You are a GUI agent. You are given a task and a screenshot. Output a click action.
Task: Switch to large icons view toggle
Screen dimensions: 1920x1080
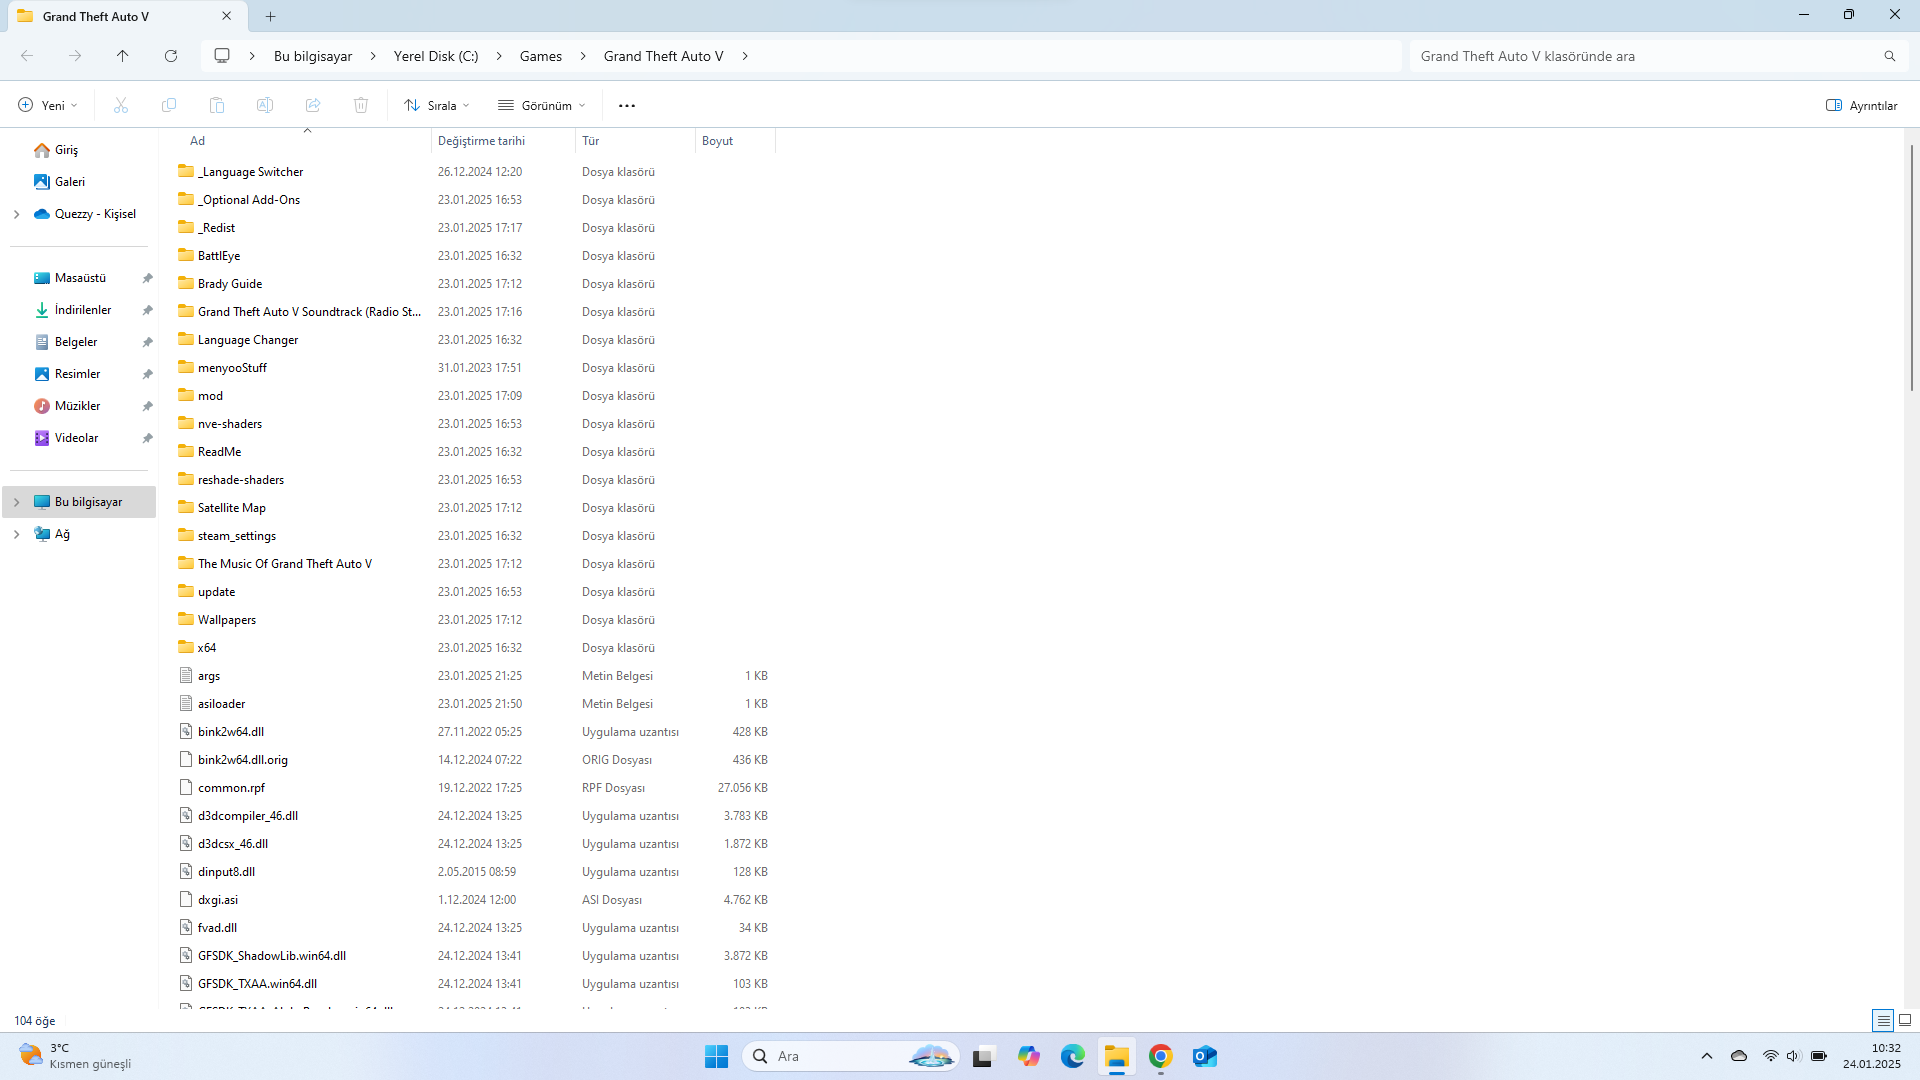tap(1905, 1020)
